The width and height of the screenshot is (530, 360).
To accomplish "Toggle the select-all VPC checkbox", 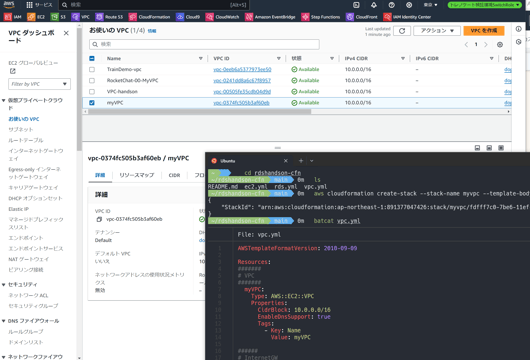I will tap(92, 58).
